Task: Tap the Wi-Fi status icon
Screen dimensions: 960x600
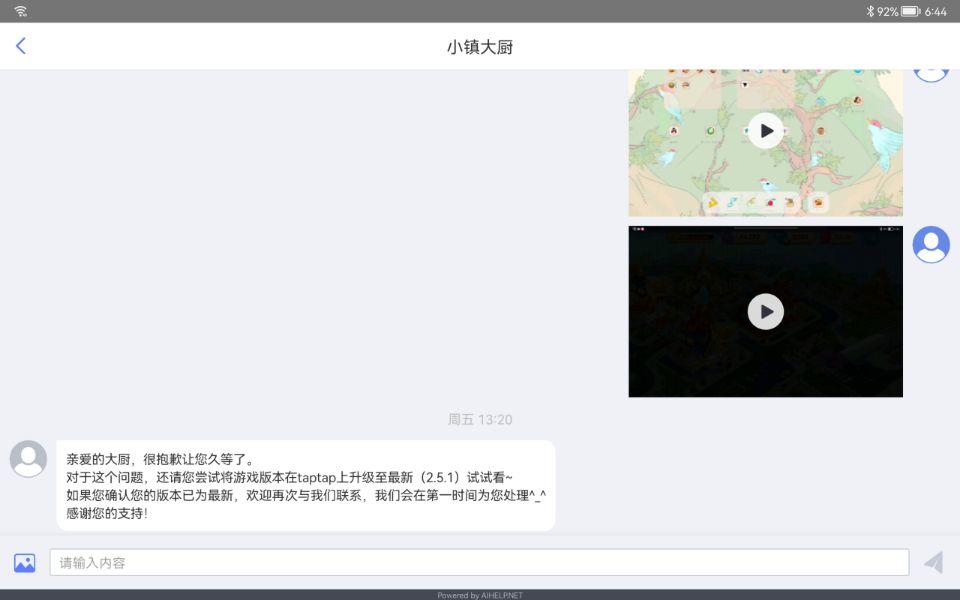Action: coord(20,11)
